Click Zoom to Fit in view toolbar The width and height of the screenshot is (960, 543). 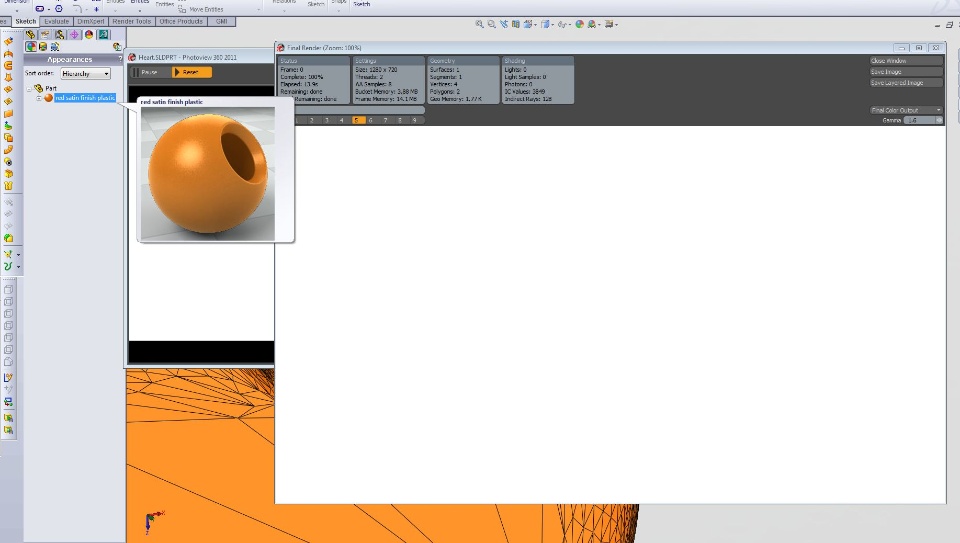(479, 24)
